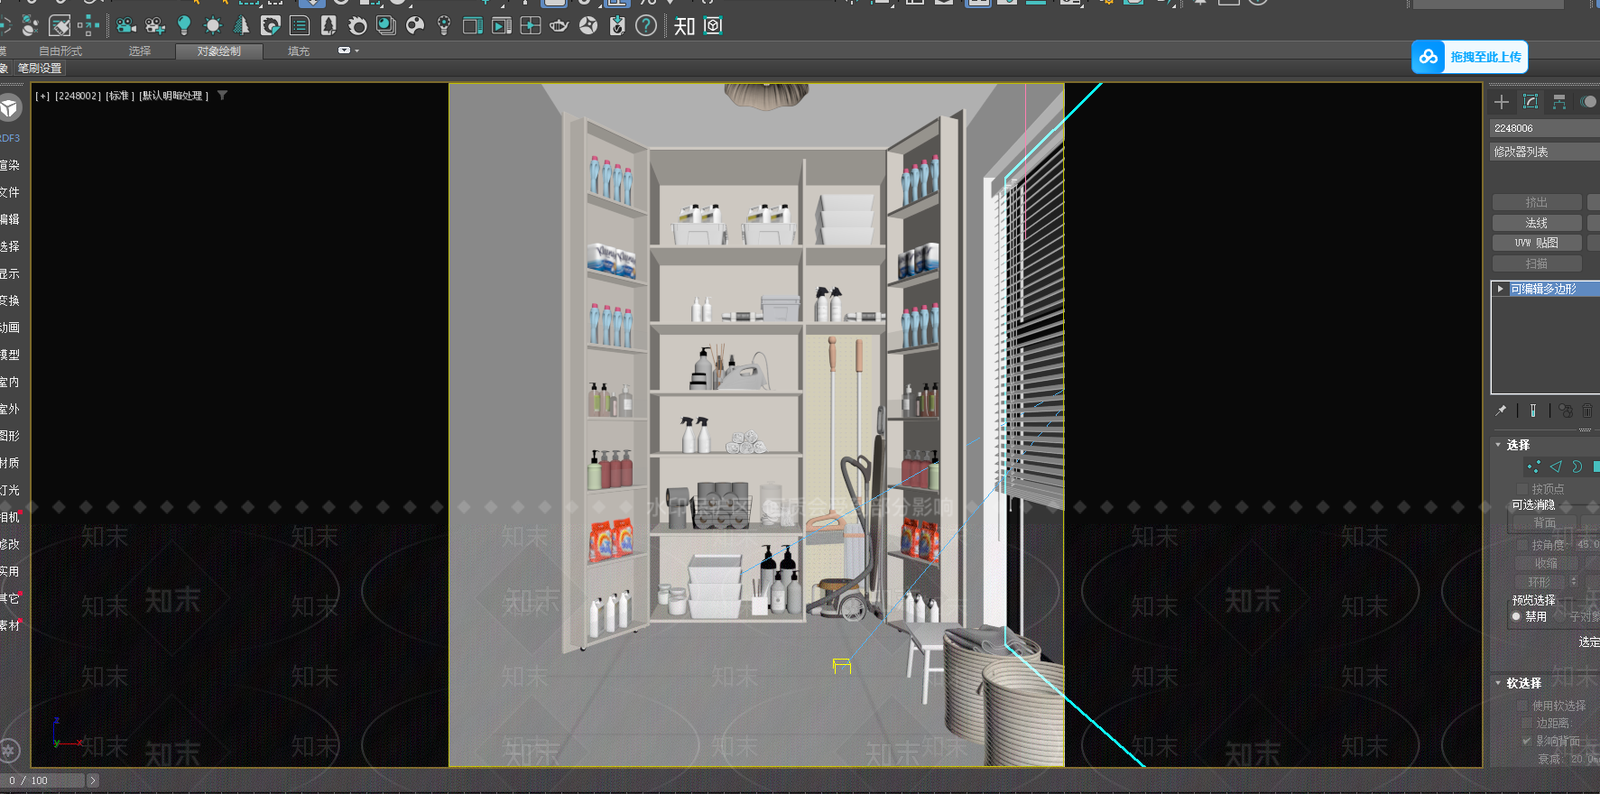Click the pine tree toolbar icon
Viewport: 1600px width, 794px height.
point(241,25)
